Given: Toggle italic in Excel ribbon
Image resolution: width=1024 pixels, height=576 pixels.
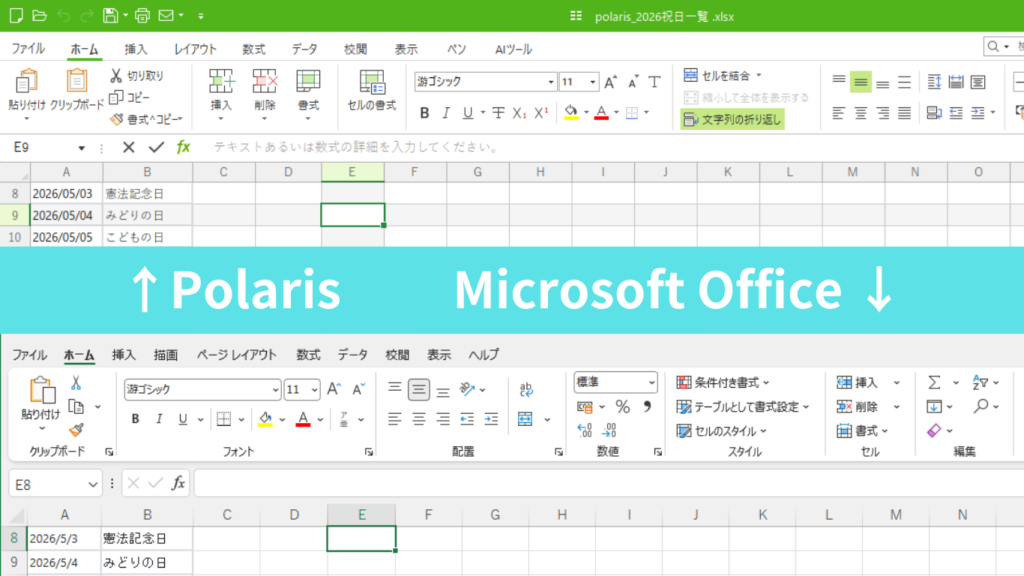Looking at the screenshot, I should pyautogui.click(x=159, y=419).
